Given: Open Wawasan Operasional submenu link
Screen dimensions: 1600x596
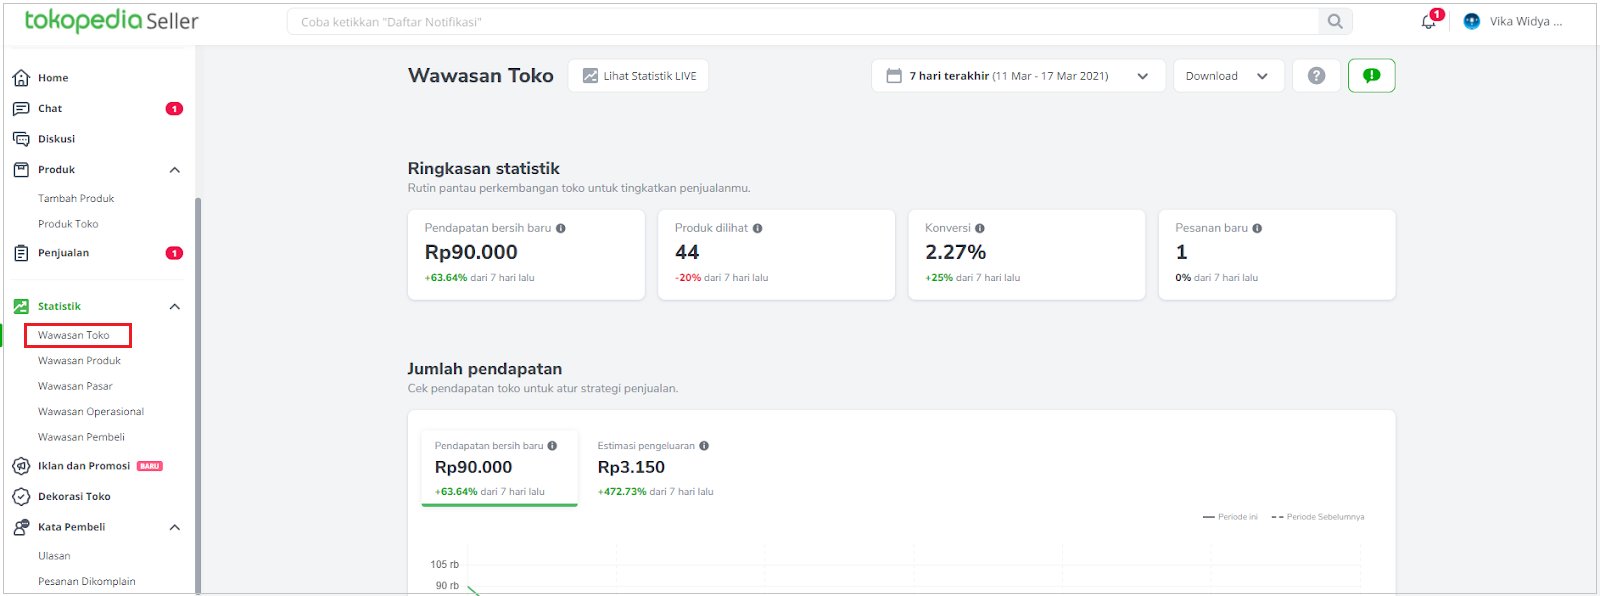Looking at the screenshot, I should 91,412.
